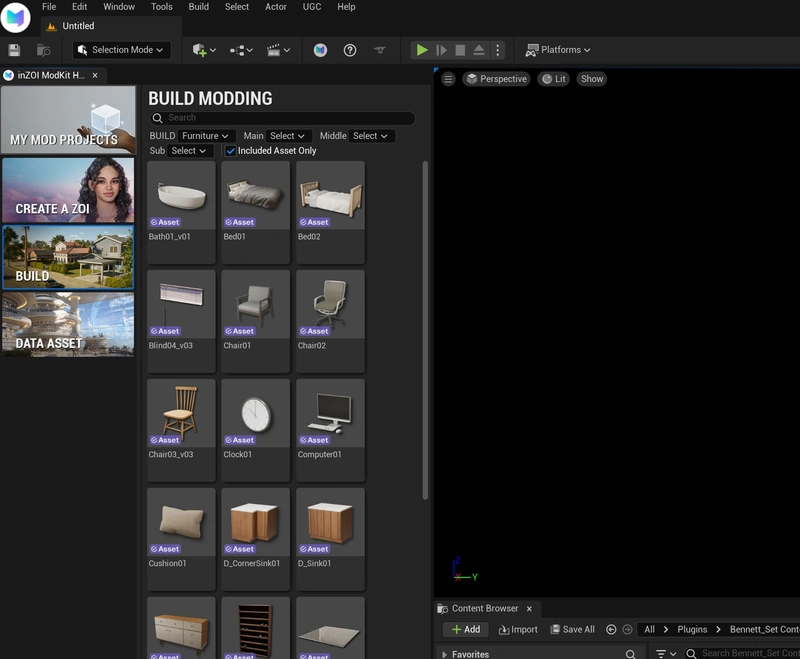
Task: Open the Selection Mode dropdown
Action: pyautogui.click(x=121, y=50)
